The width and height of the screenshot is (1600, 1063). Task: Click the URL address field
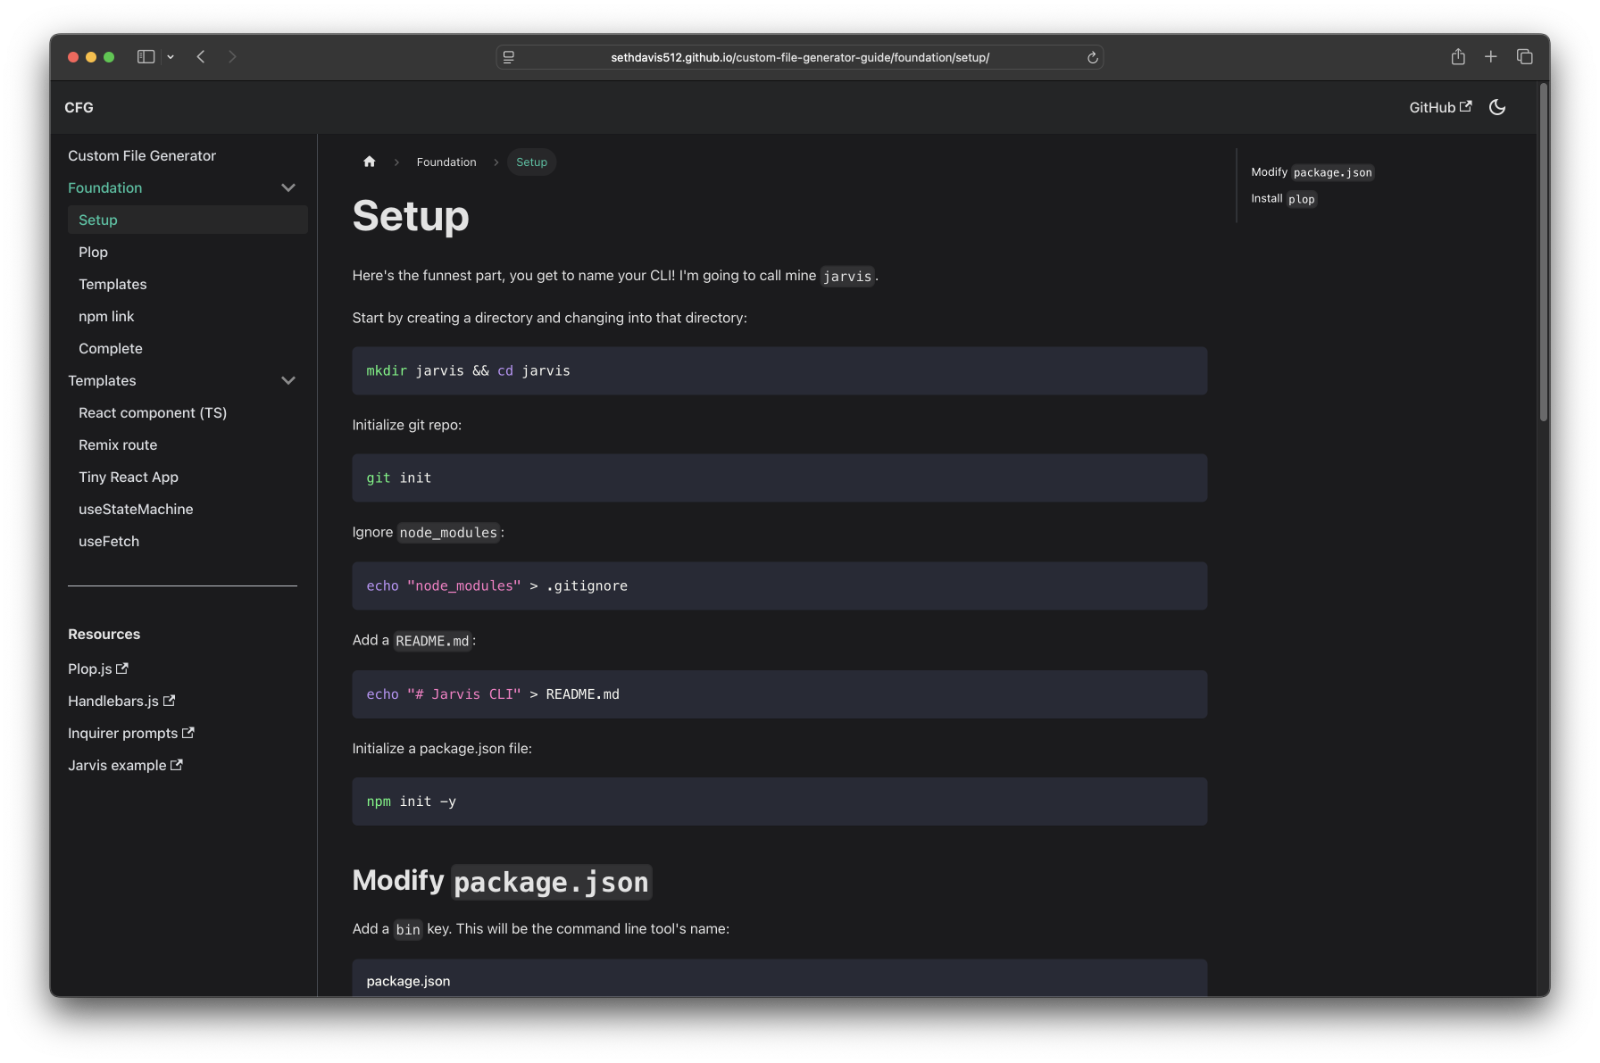(799, 58)
